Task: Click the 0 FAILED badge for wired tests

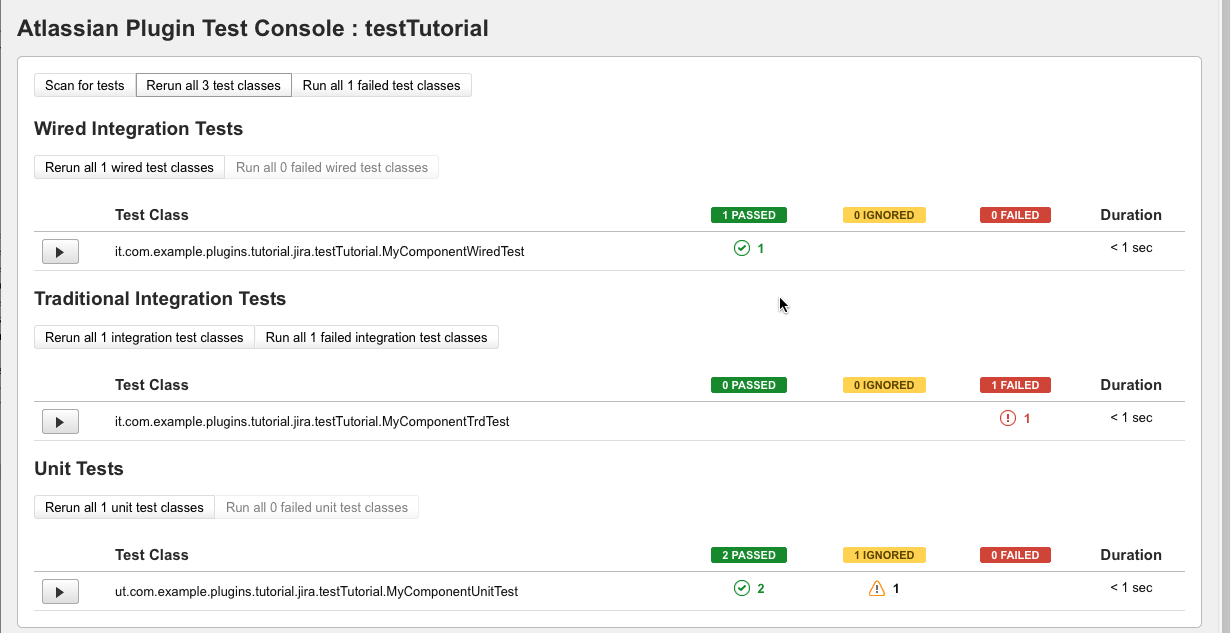Action: tap(1014, 215)
